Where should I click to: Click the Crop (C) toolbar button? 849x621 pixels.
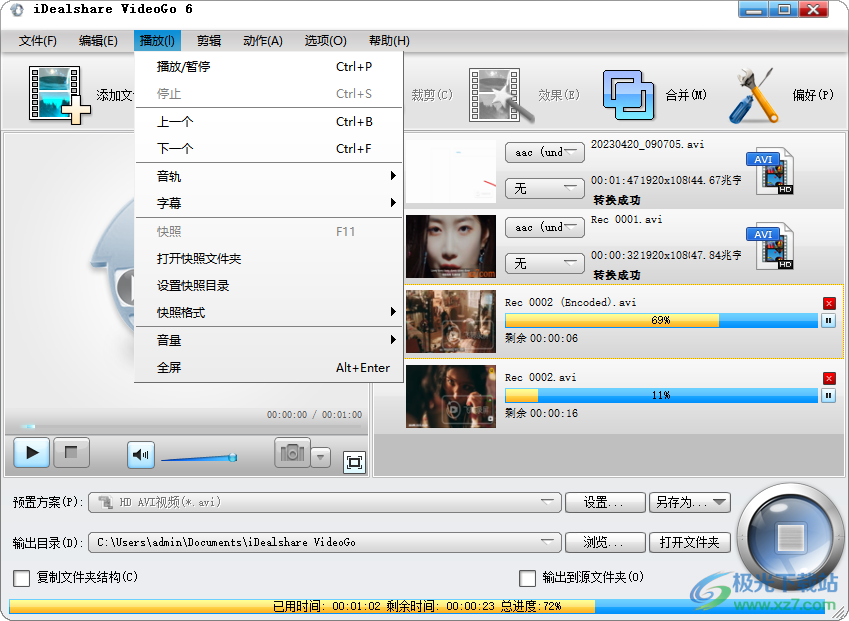[x=432, y=95]
